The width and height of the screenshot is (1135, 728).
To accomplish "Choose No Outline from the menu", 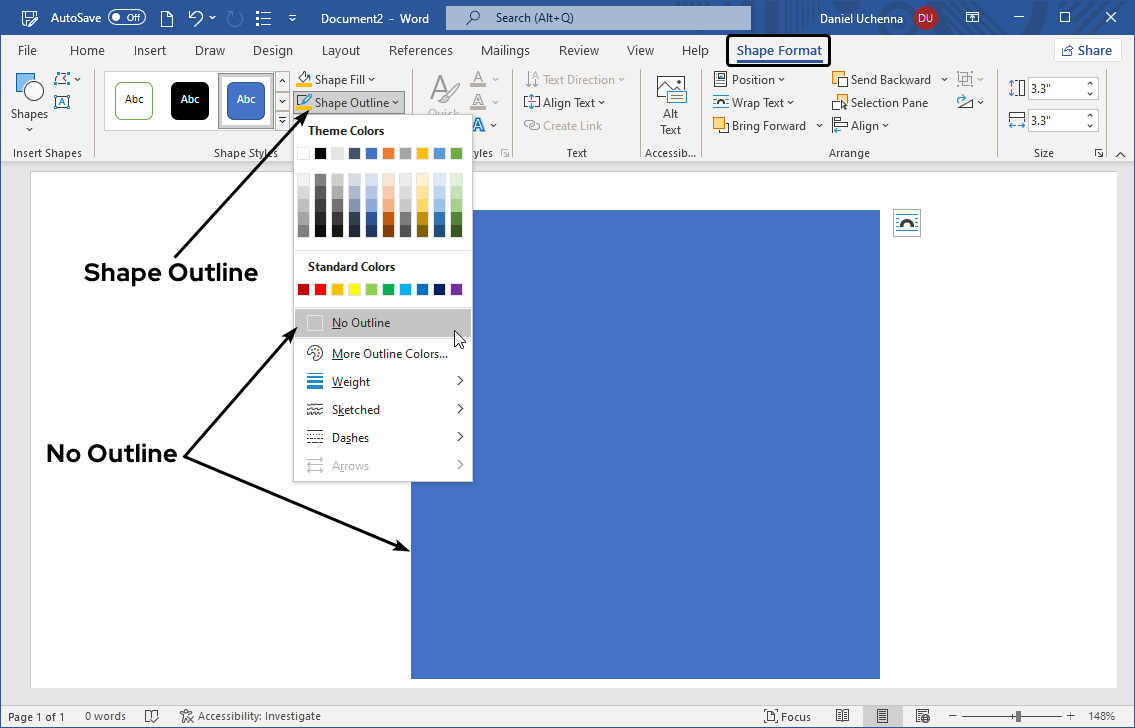I will pos(361,323).
